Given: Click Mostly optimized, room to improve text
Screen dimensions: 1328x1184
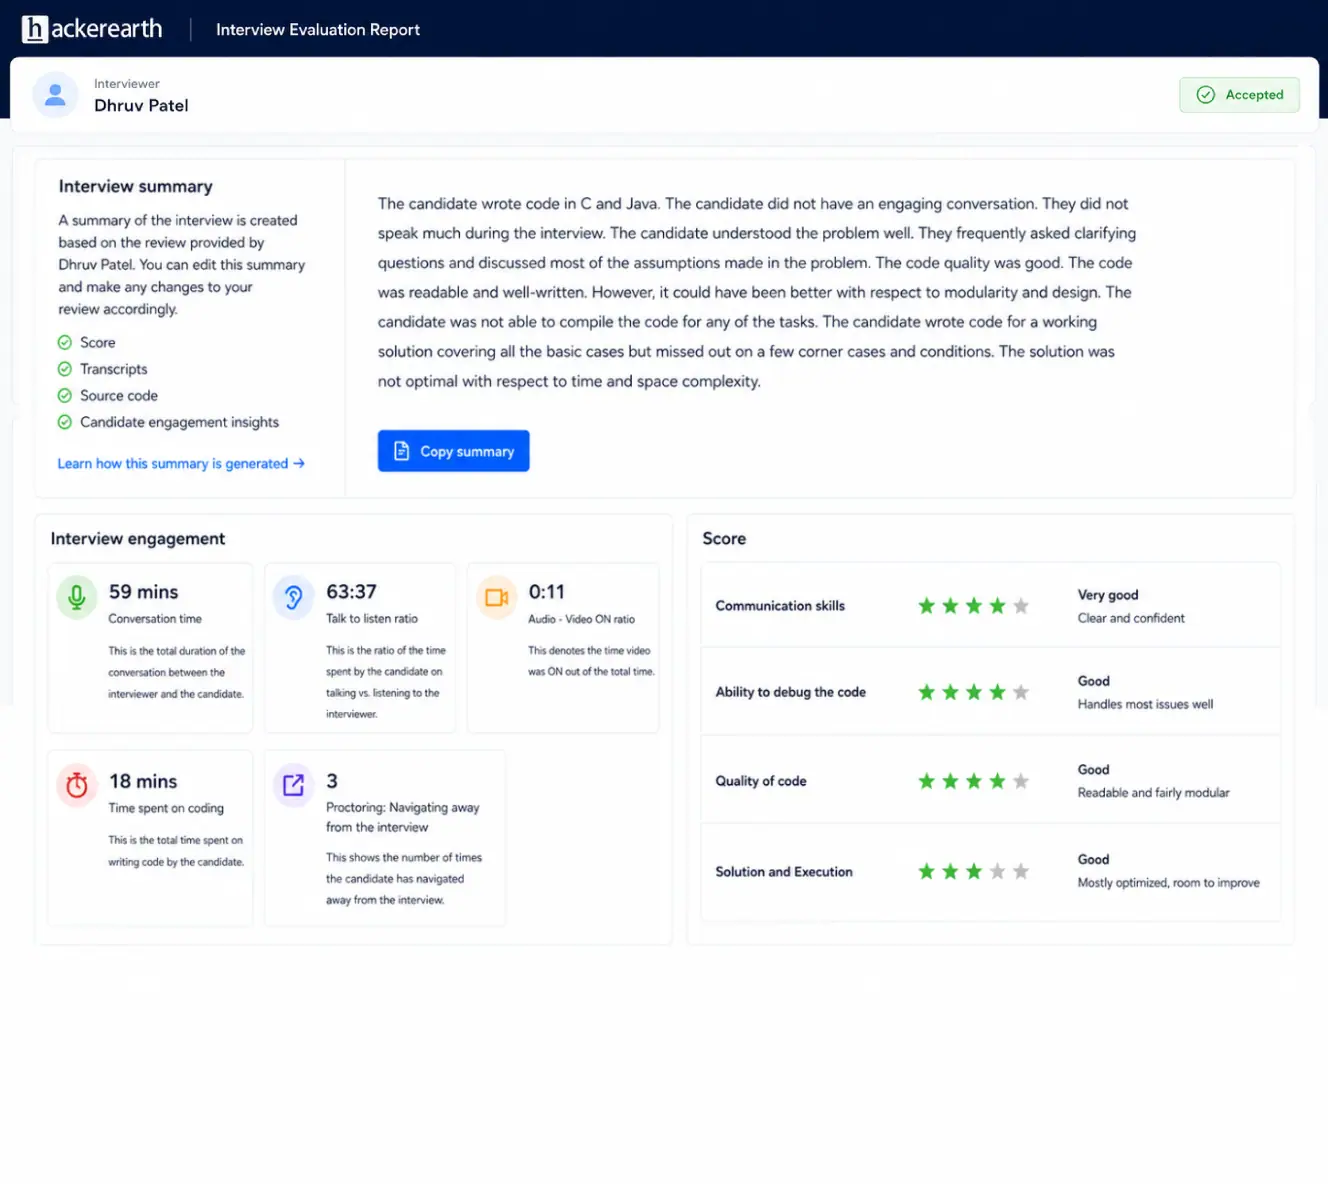Looking at the screenshot, I should pos(1168,883).
